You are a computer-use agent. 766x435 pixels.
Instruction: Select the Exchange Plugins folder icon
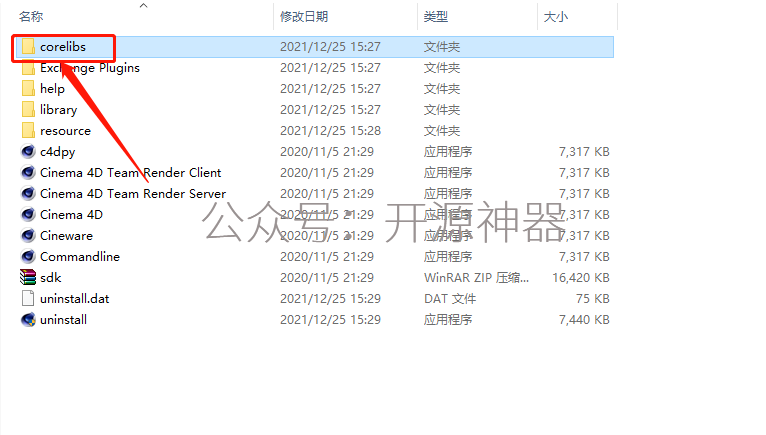tap(28, 67)
